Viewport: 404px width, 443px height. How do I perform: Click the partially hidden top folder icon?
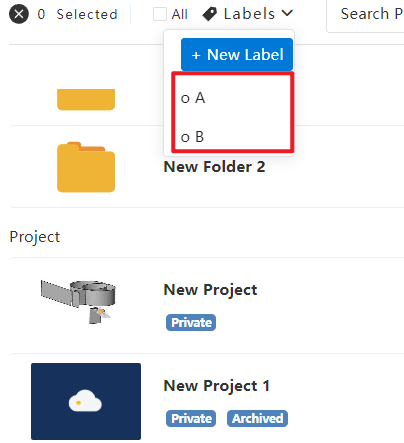86,99
